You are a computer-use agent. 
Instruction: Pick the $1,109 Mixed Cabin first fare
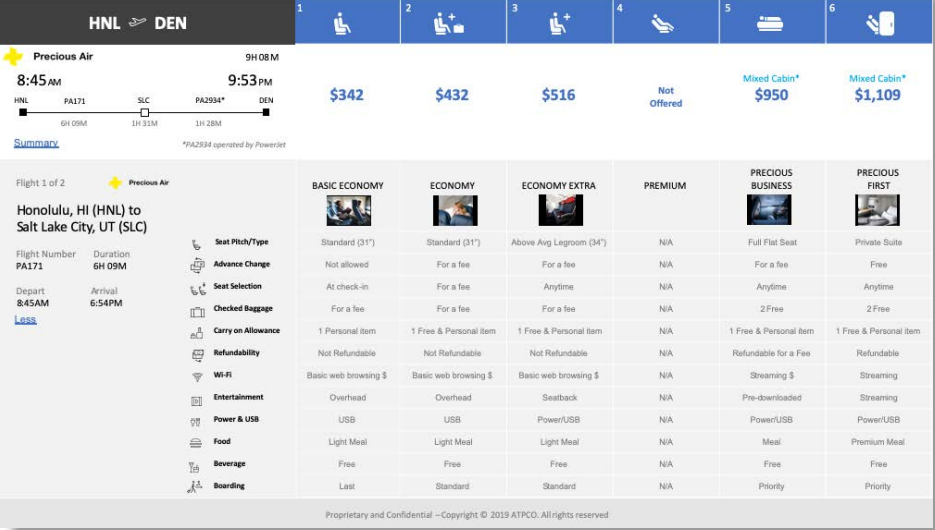tap(877, 95)
